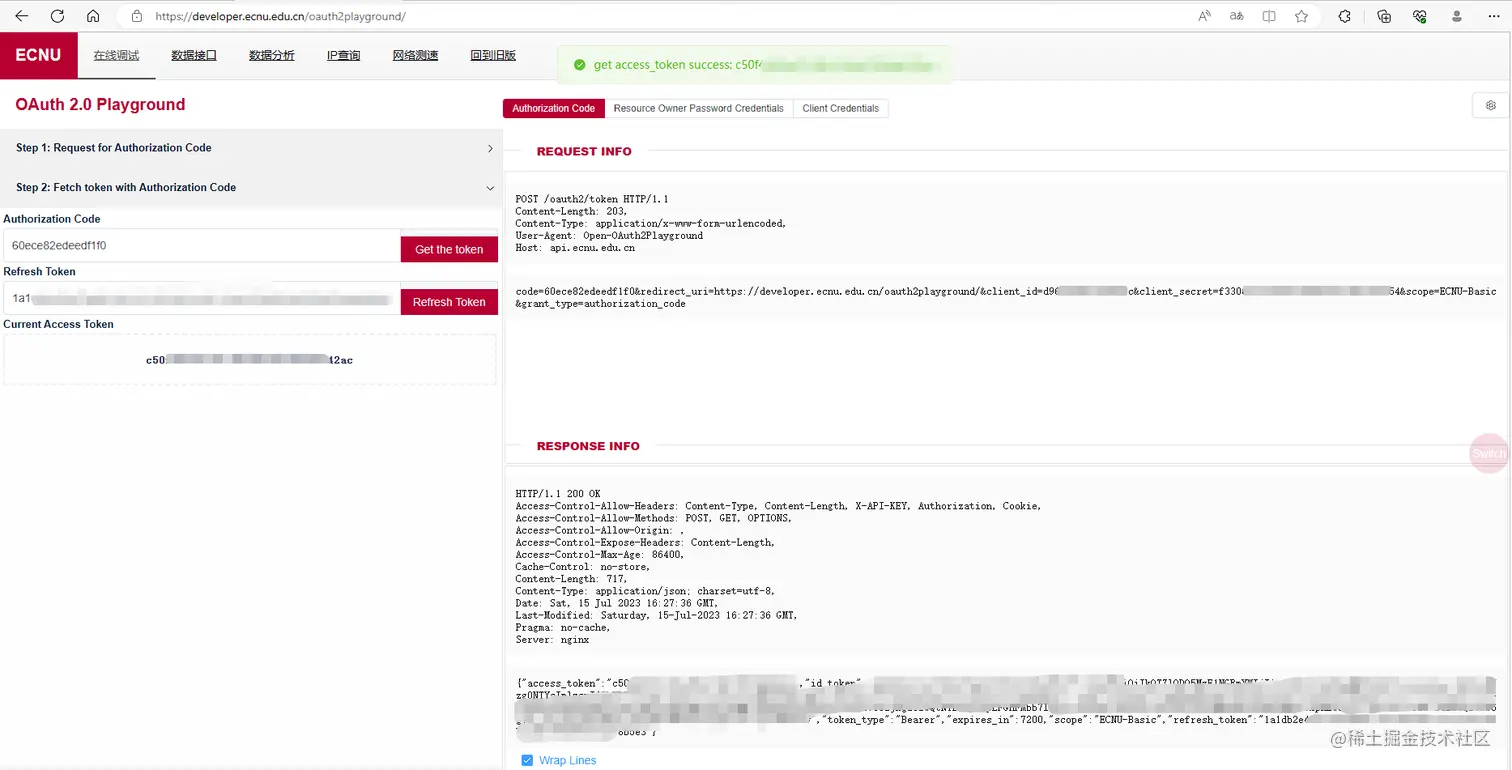Click the Content-Length: 203 request header line
This screenshot has width=1512, height=770.
tap(571, 211)
